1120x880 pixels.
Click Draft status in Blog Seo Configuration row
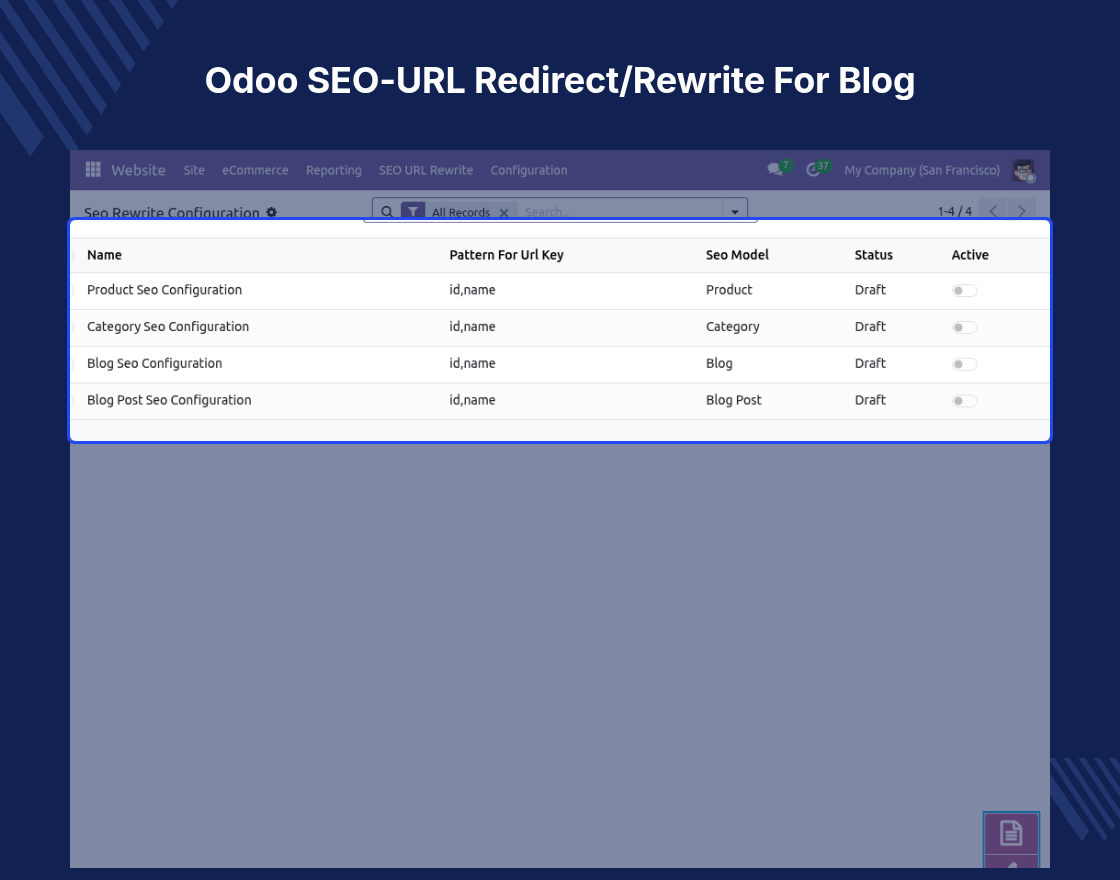pos(870,364)
